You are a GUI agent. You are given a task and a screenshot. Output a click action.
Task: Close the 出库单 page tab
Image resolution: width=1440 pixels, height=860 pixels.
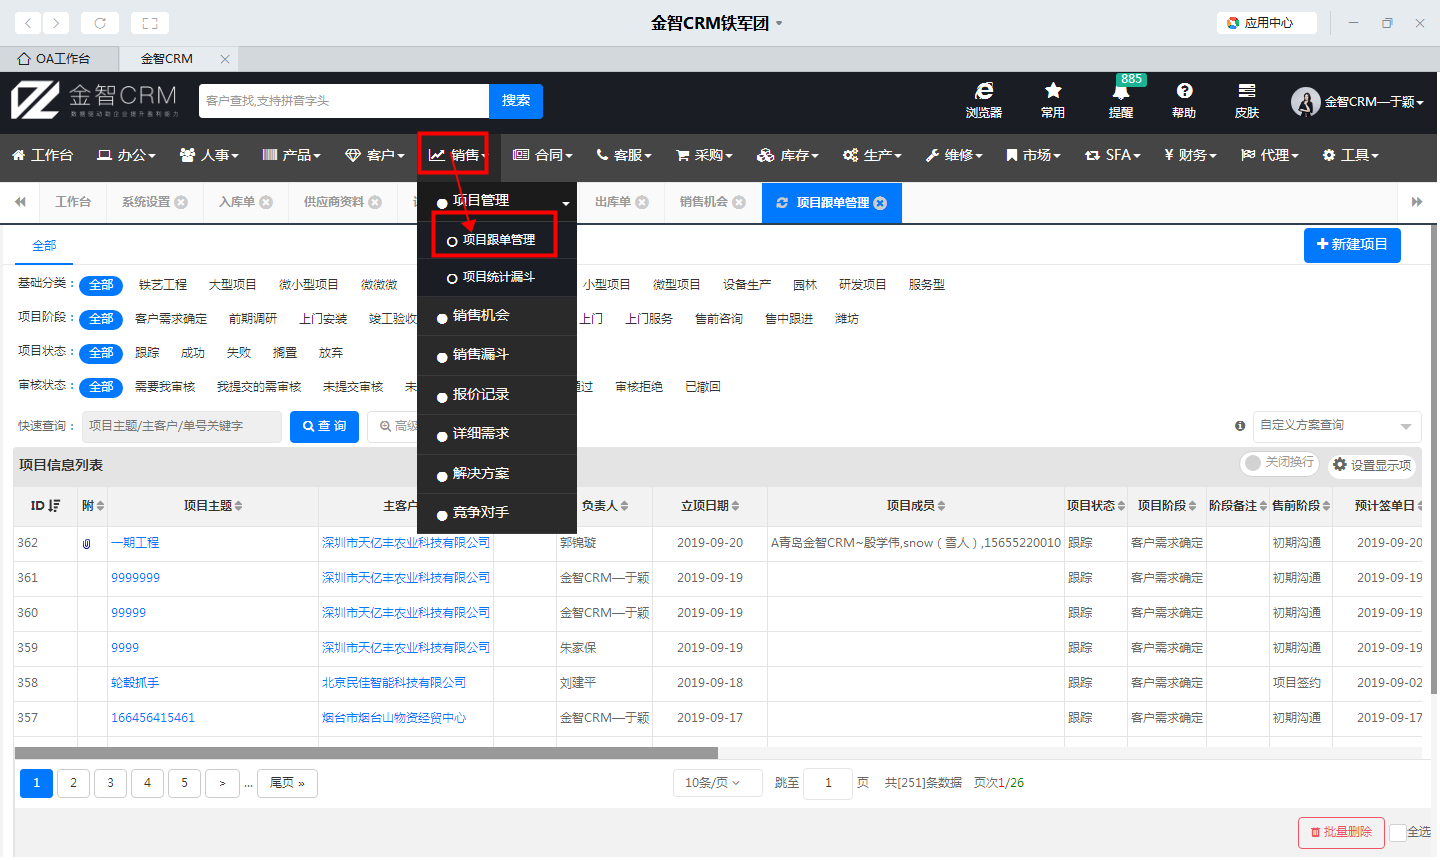pos(642,202)
